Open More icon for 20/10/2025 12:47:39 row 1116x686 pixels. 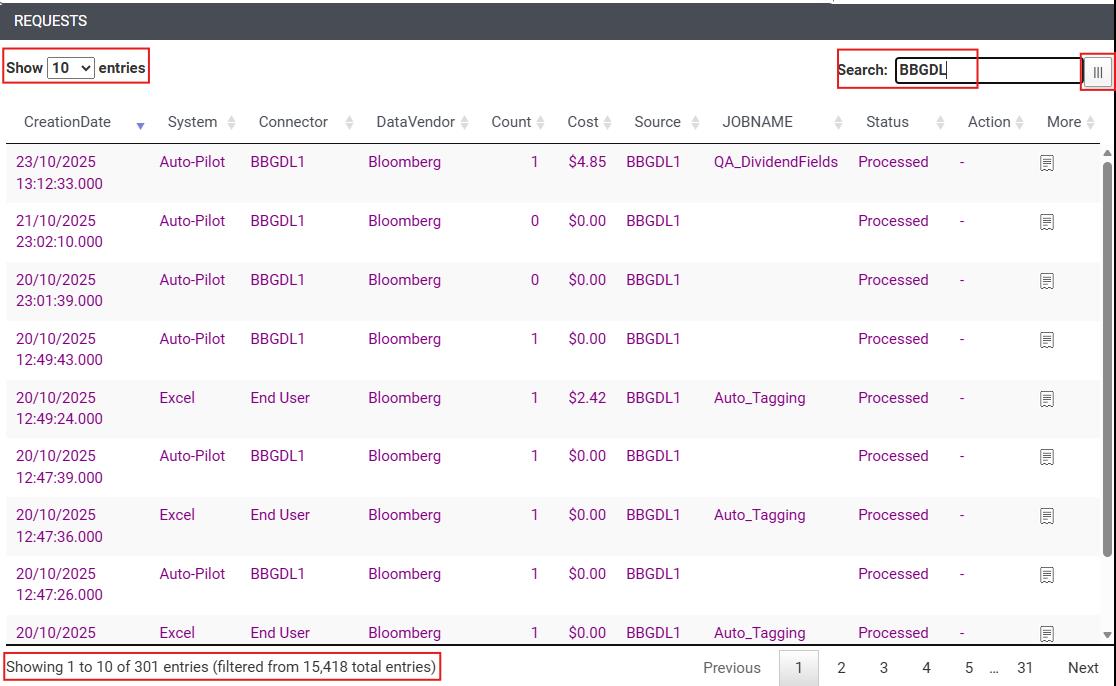click(1047, 457)
